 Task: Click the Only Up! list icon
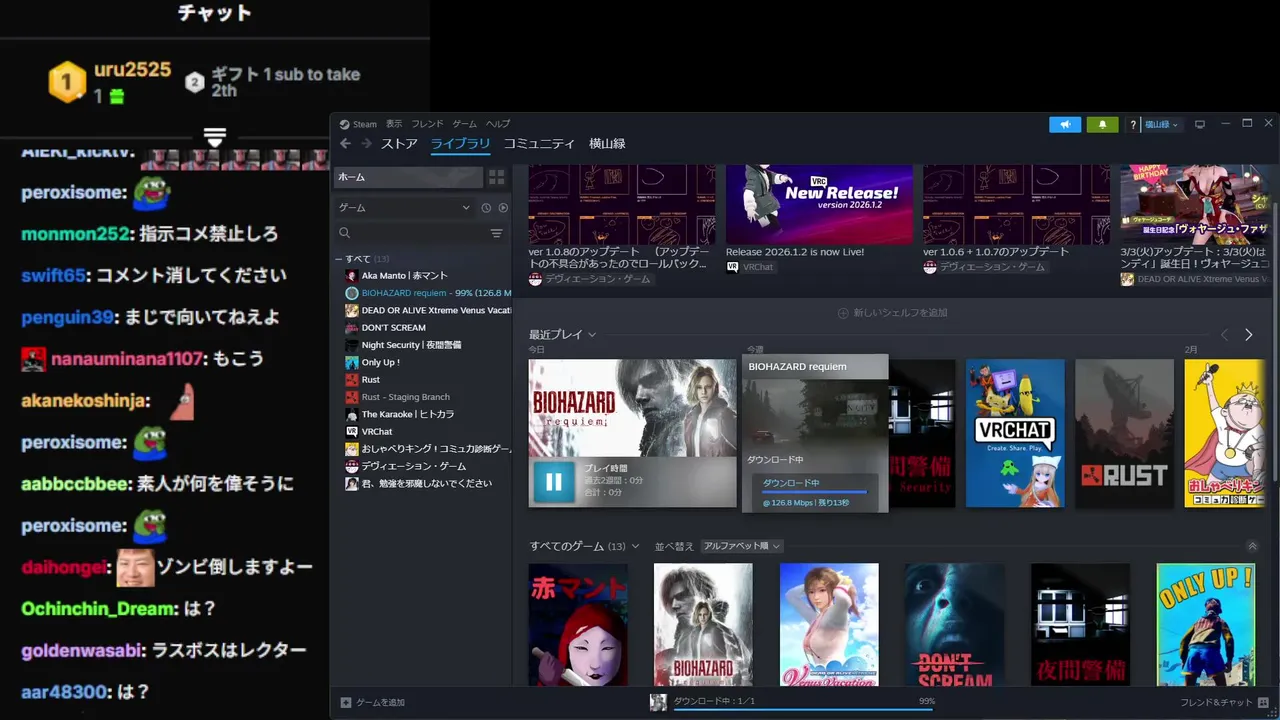click(351, 363)
